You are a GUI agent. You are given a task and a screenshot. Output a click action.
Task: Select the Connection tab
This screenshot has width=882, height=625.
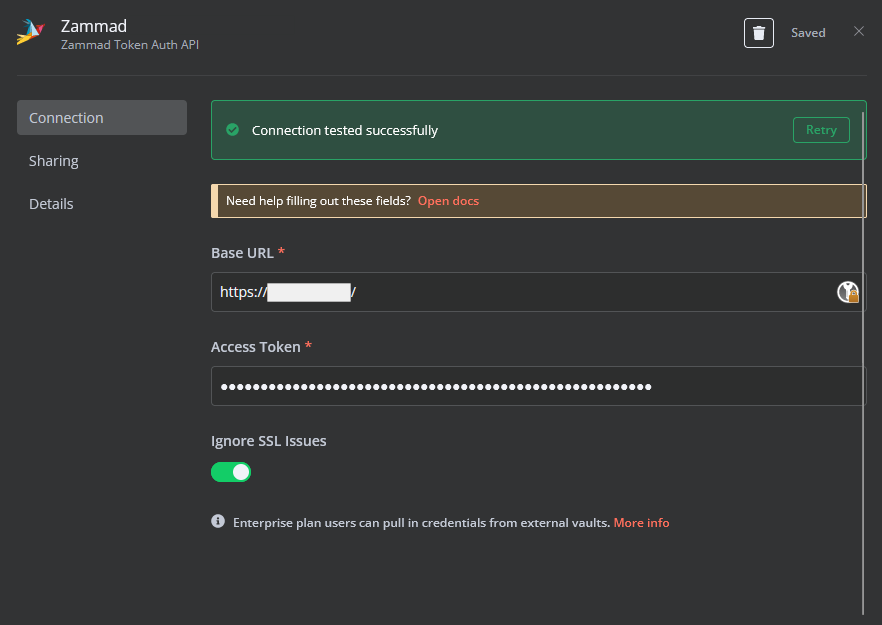pyautogui.click(x=102, y=118)
